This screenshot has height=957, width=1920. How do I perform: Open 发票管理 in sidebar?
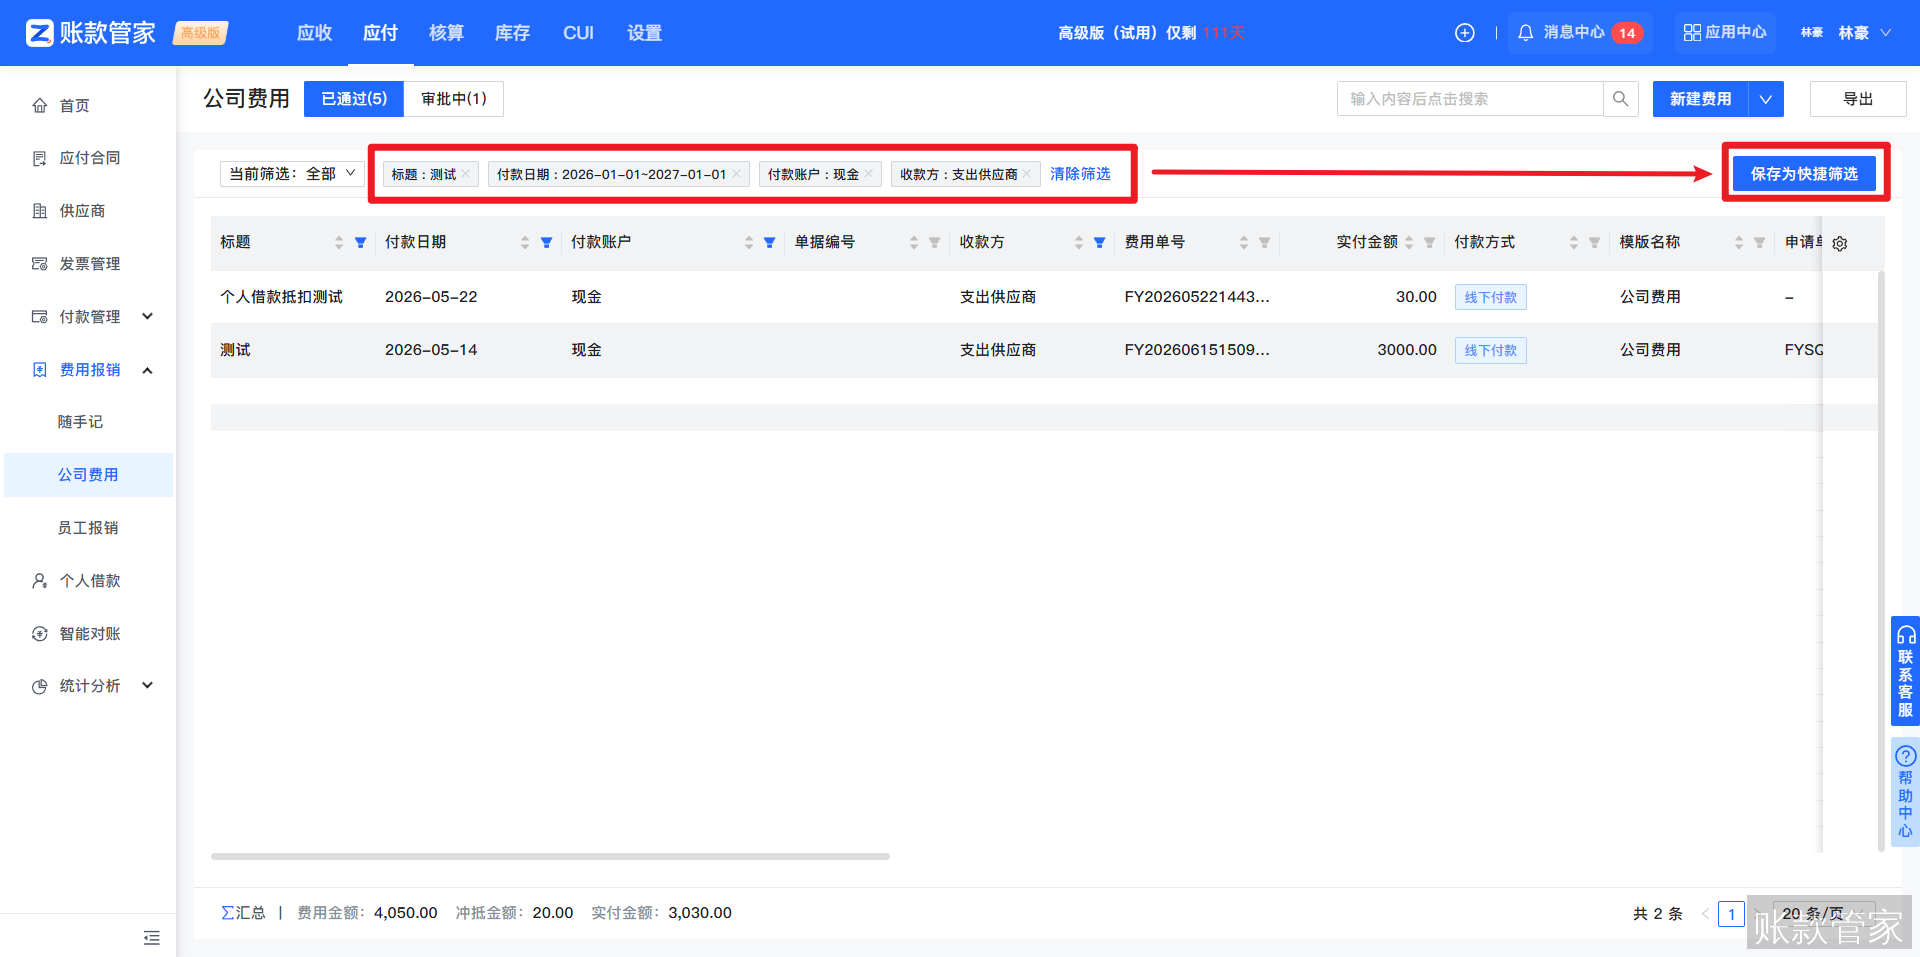click(88, 264)
